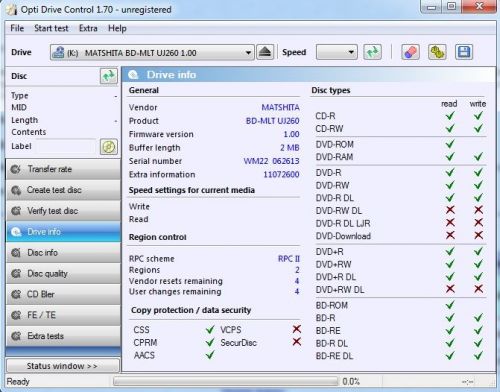
Task: Open the Extra menu
Action: [x=88, y=28]
